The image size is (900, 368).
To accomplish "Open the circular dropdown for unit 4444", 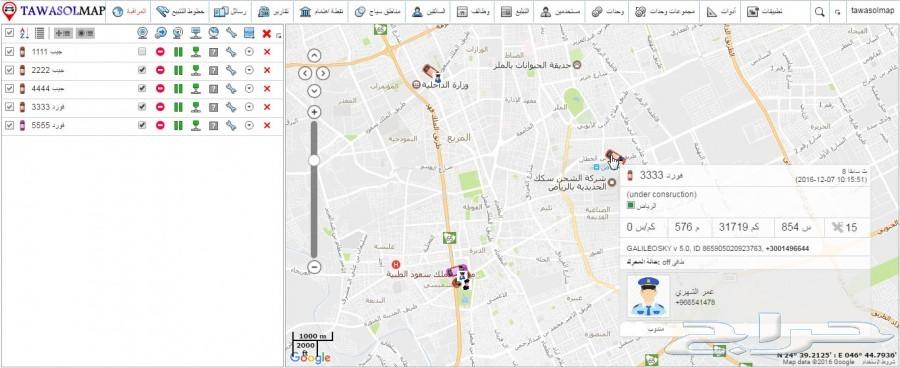I will (x=249, y=88).
